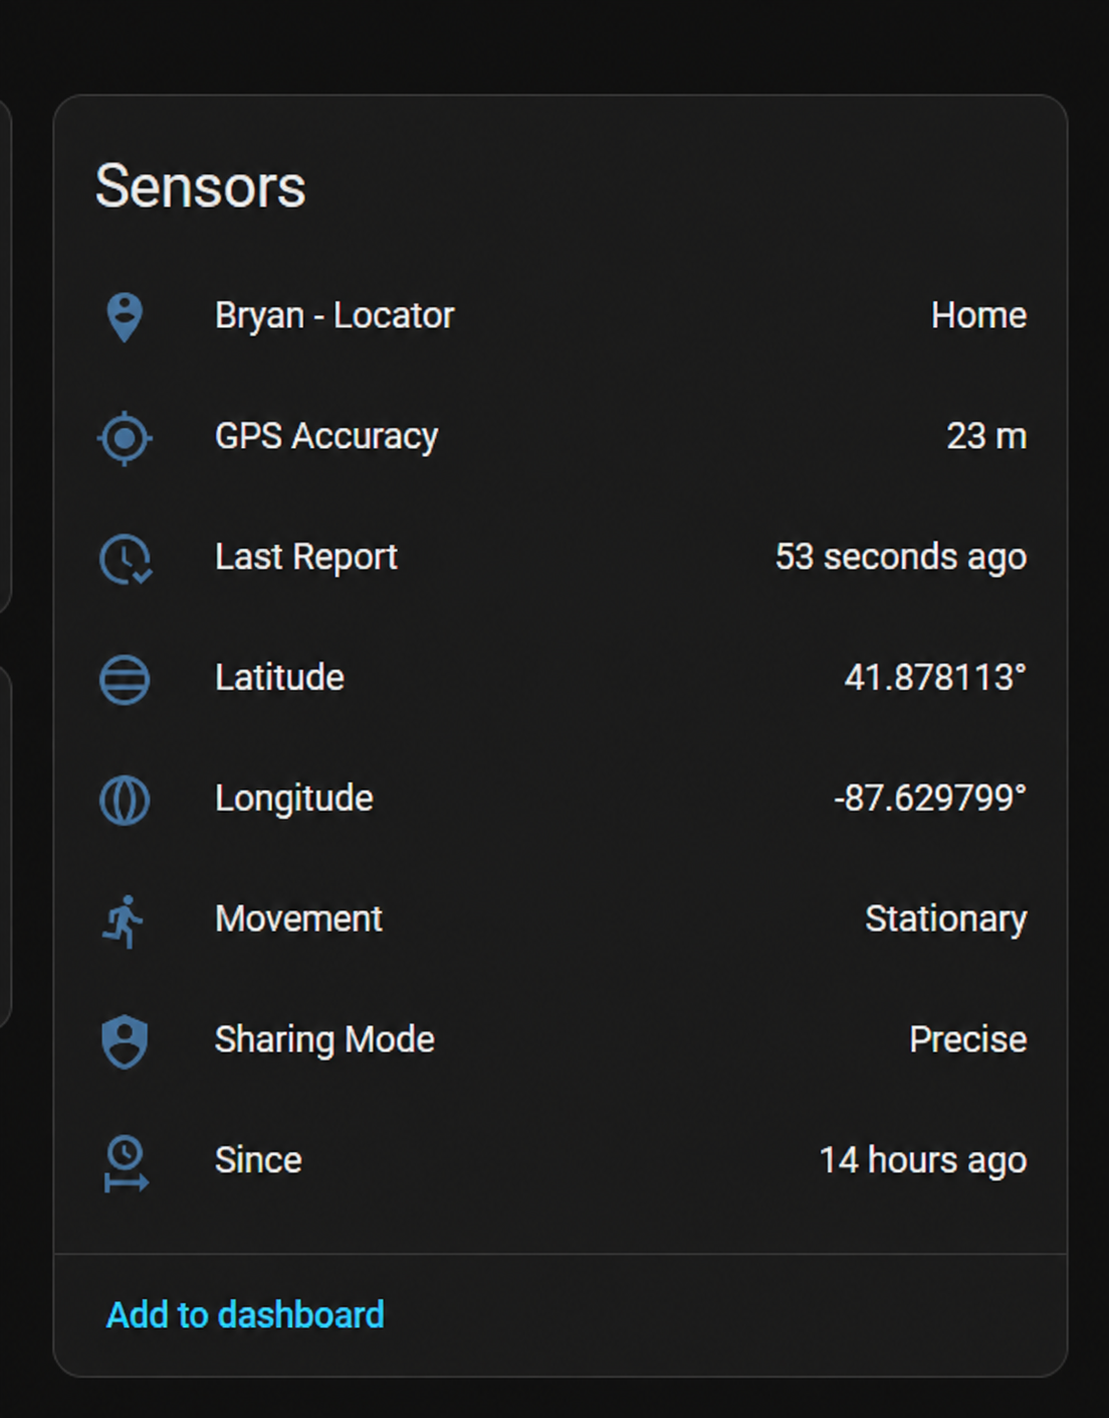Click the Stationary movement value
1109x1418 pixels.
coord(946,920)
